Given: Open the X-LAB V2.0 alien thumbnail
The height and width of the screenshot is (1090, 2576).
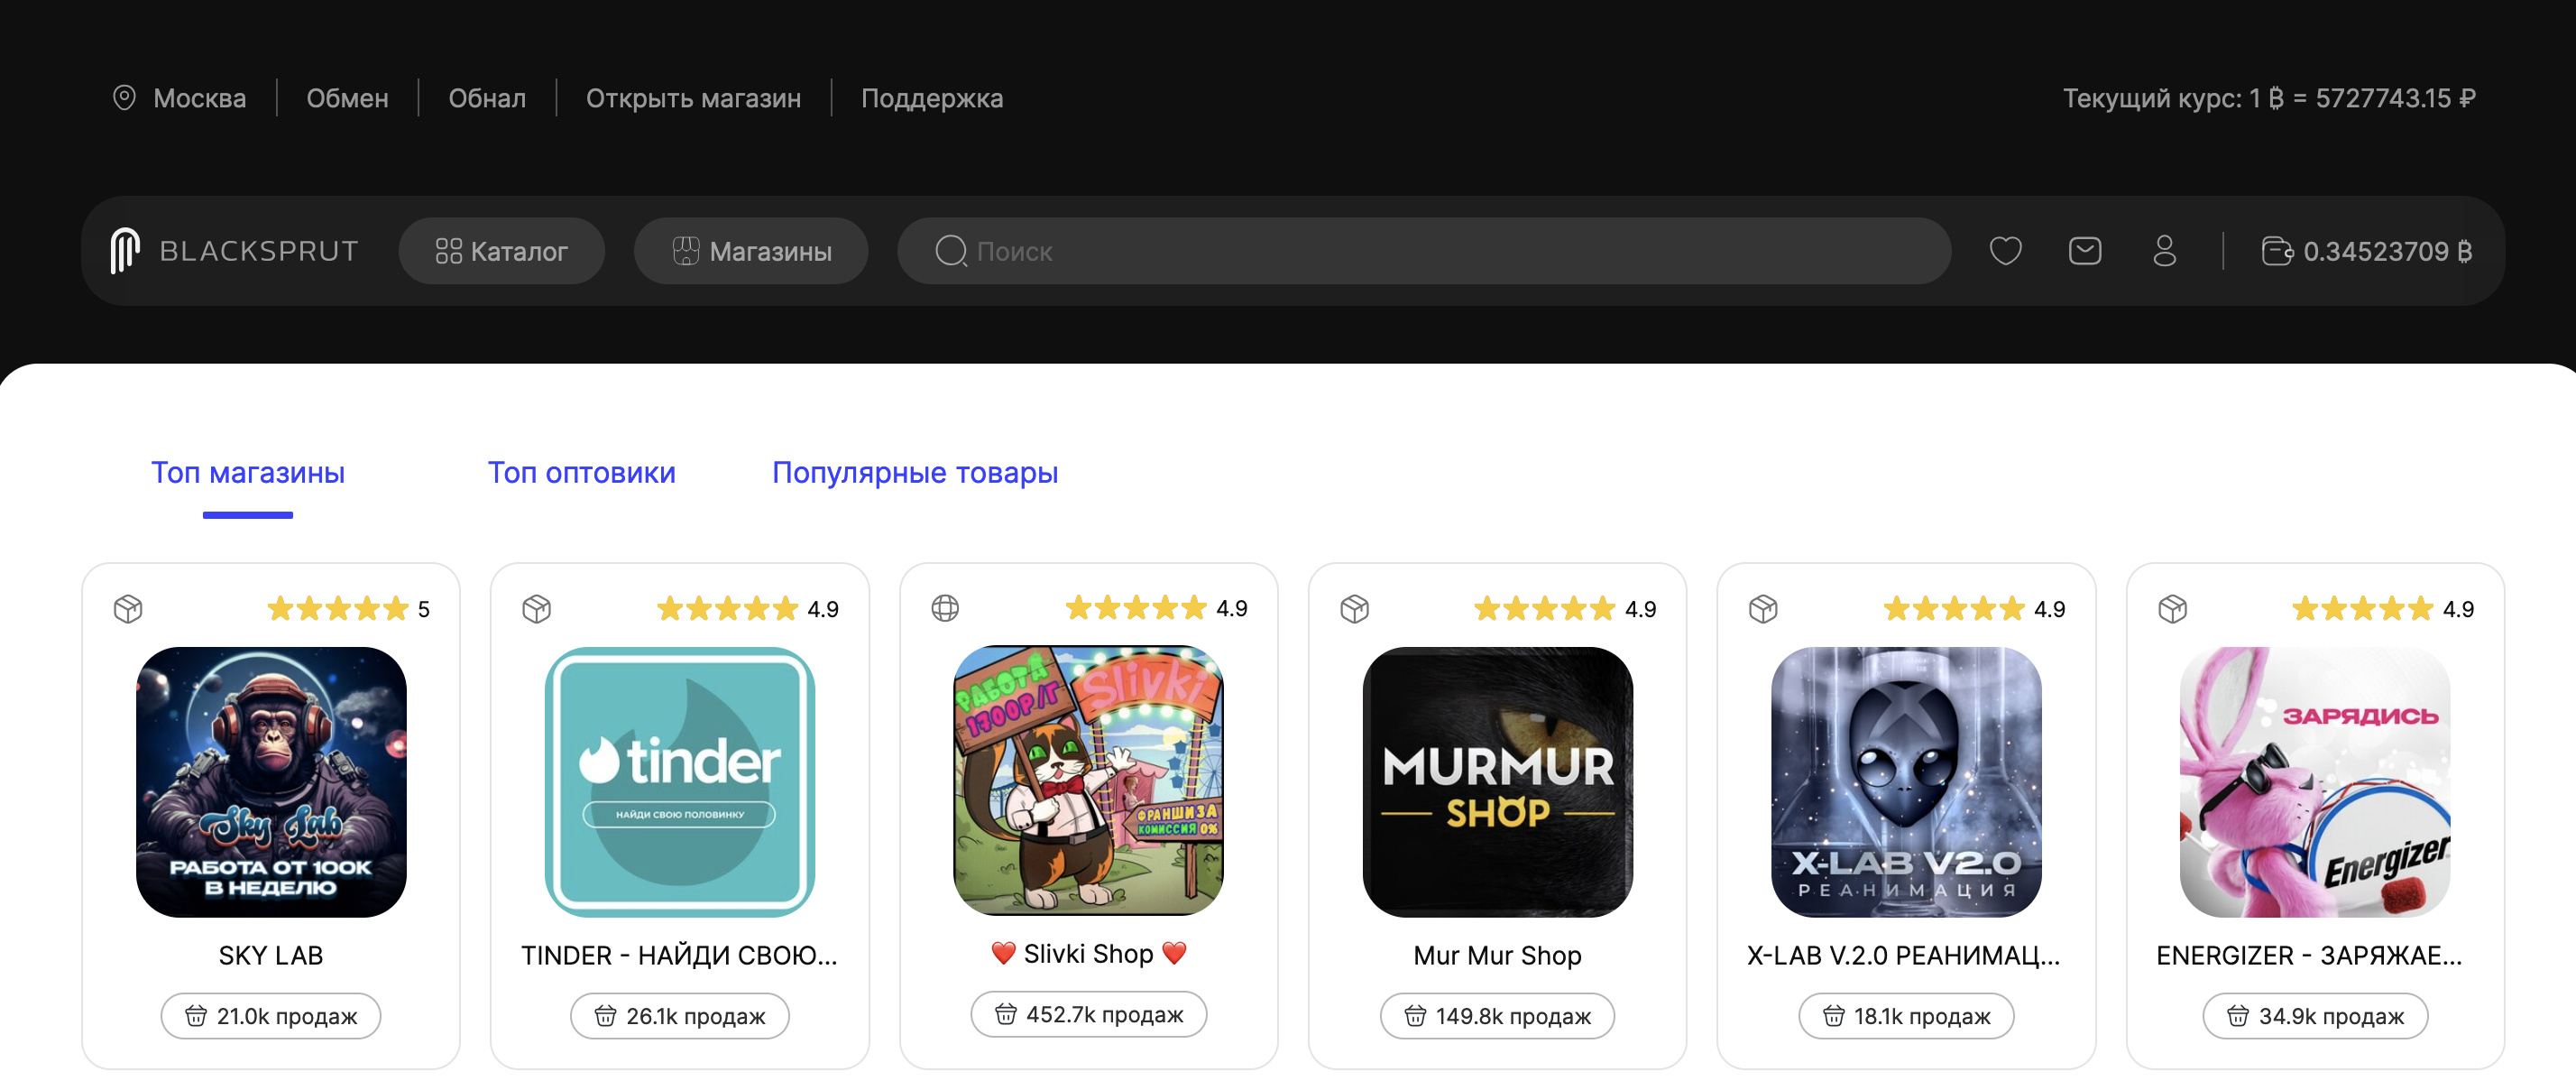Looking at the screenshot, I should point(1907,782).
